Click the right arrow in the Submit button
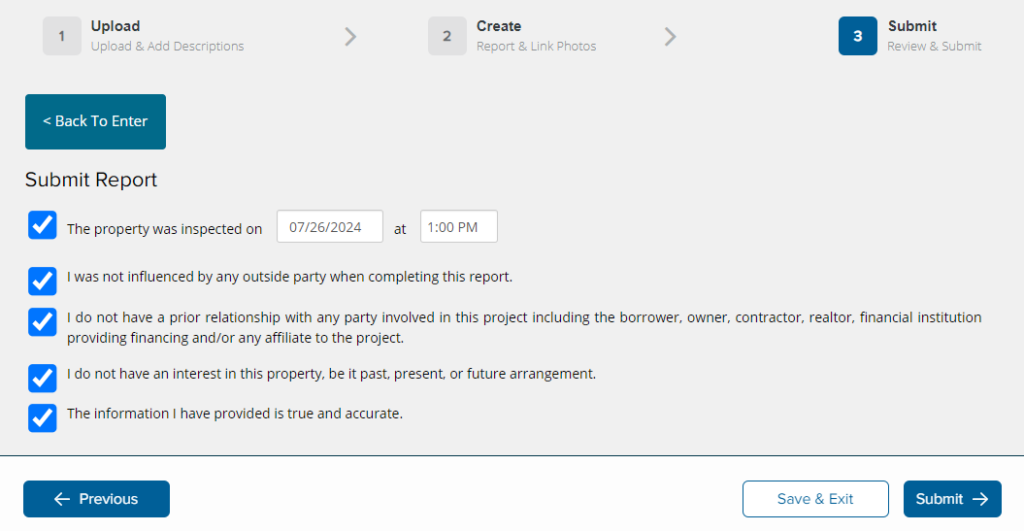Screen dimensions: 1024x531 980,499
